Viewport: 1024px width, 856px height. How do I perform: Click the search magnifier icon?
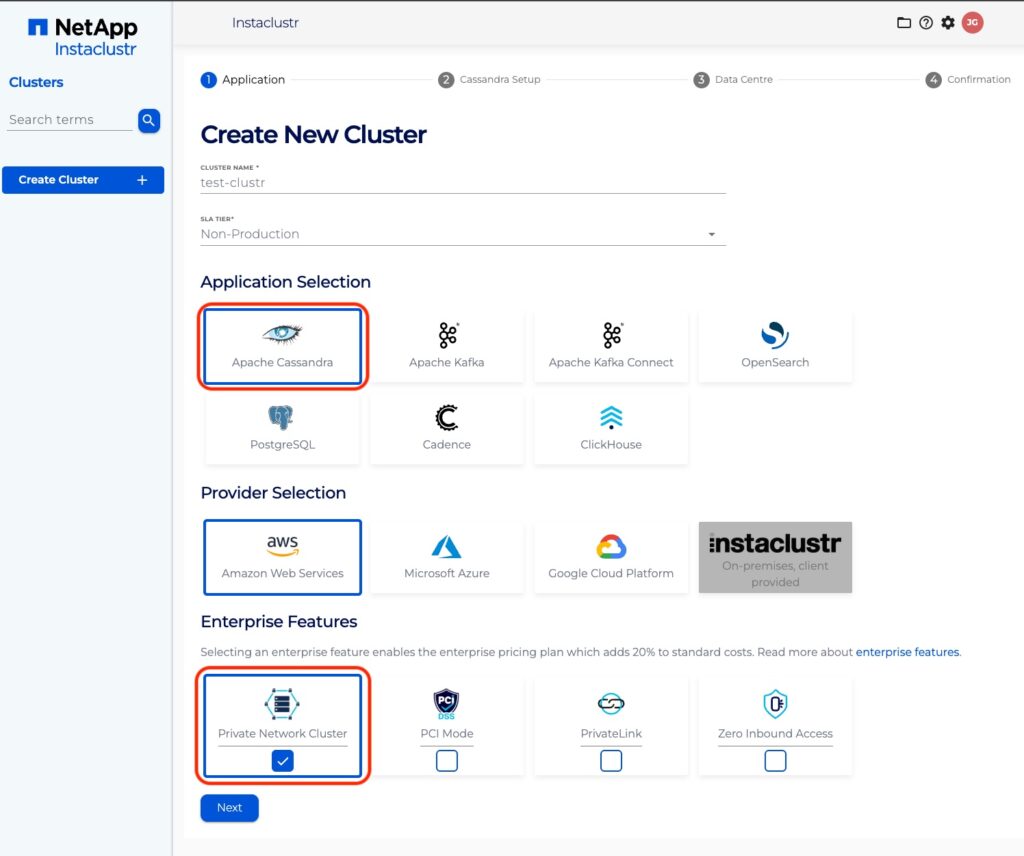(149, 121)
